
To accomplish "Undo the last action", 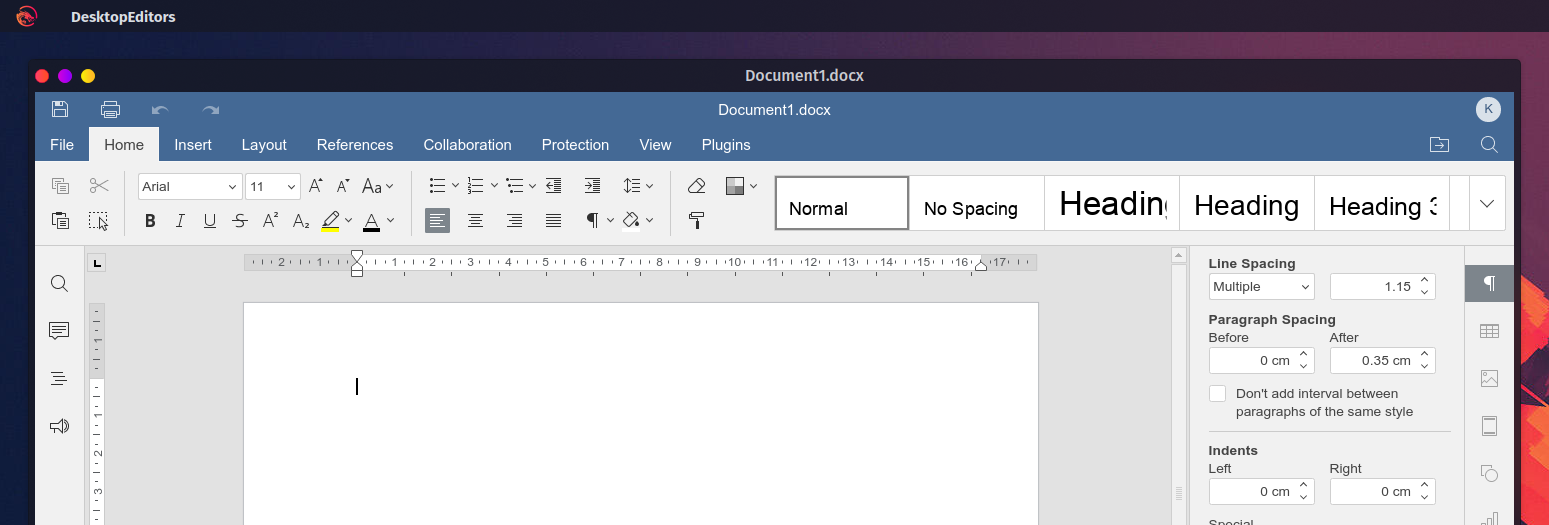I will pos(160,110).
